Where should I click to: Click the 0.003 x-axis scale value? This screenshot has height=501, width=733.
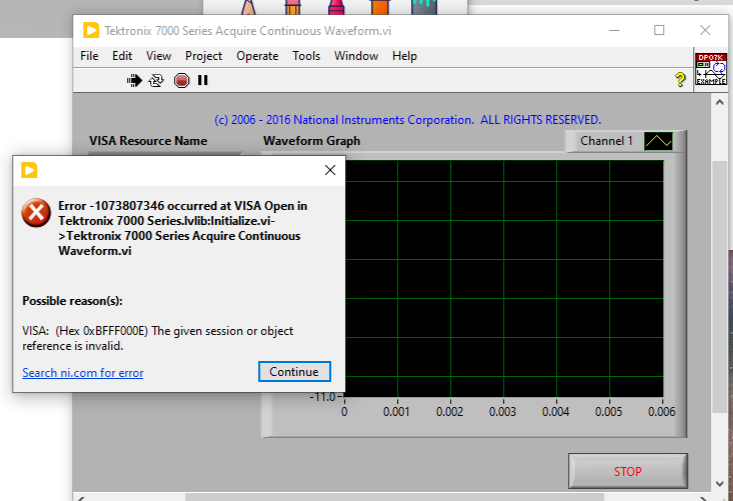(503, 412)
